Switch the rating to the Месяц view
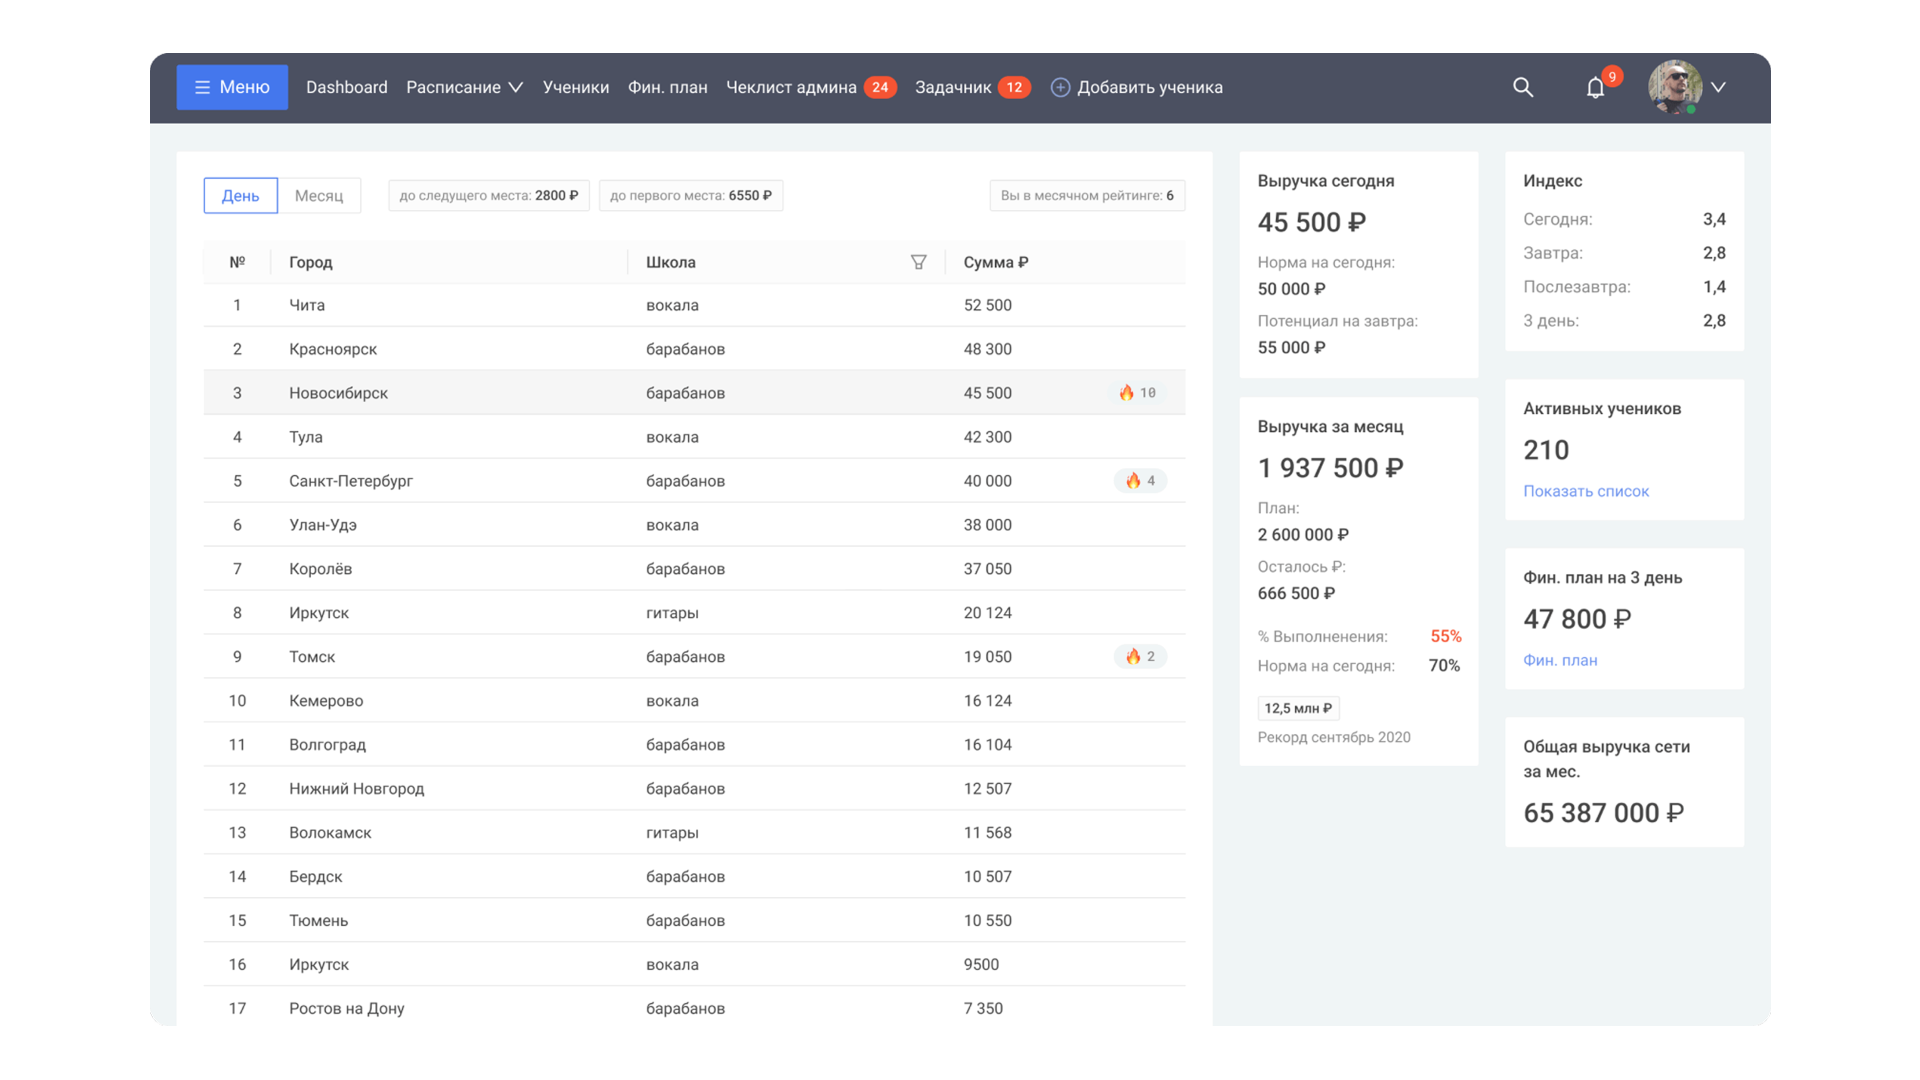 click(x=319, y=196)
